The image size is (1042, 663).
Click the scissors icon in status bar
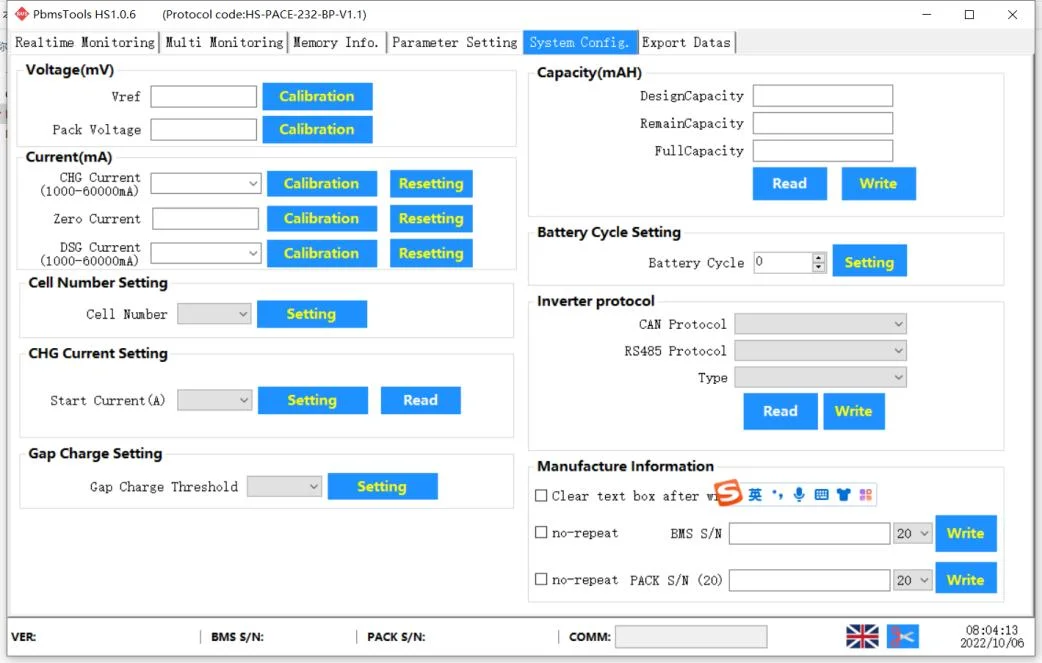[902, 636]
